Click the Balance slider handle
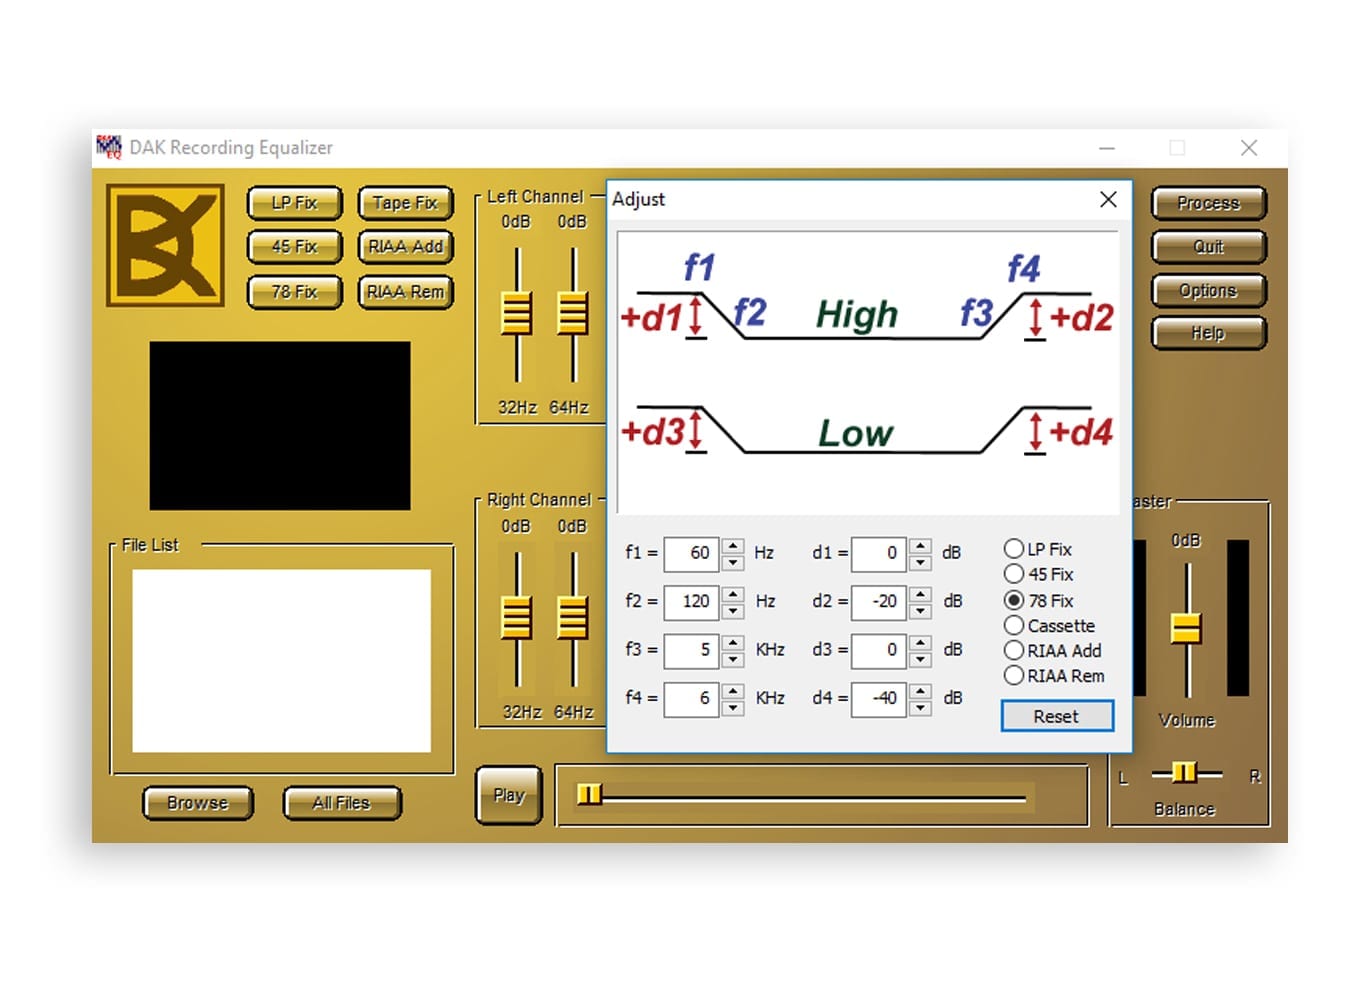Screen dimensions: 1350x1000 click(1185, 773)
